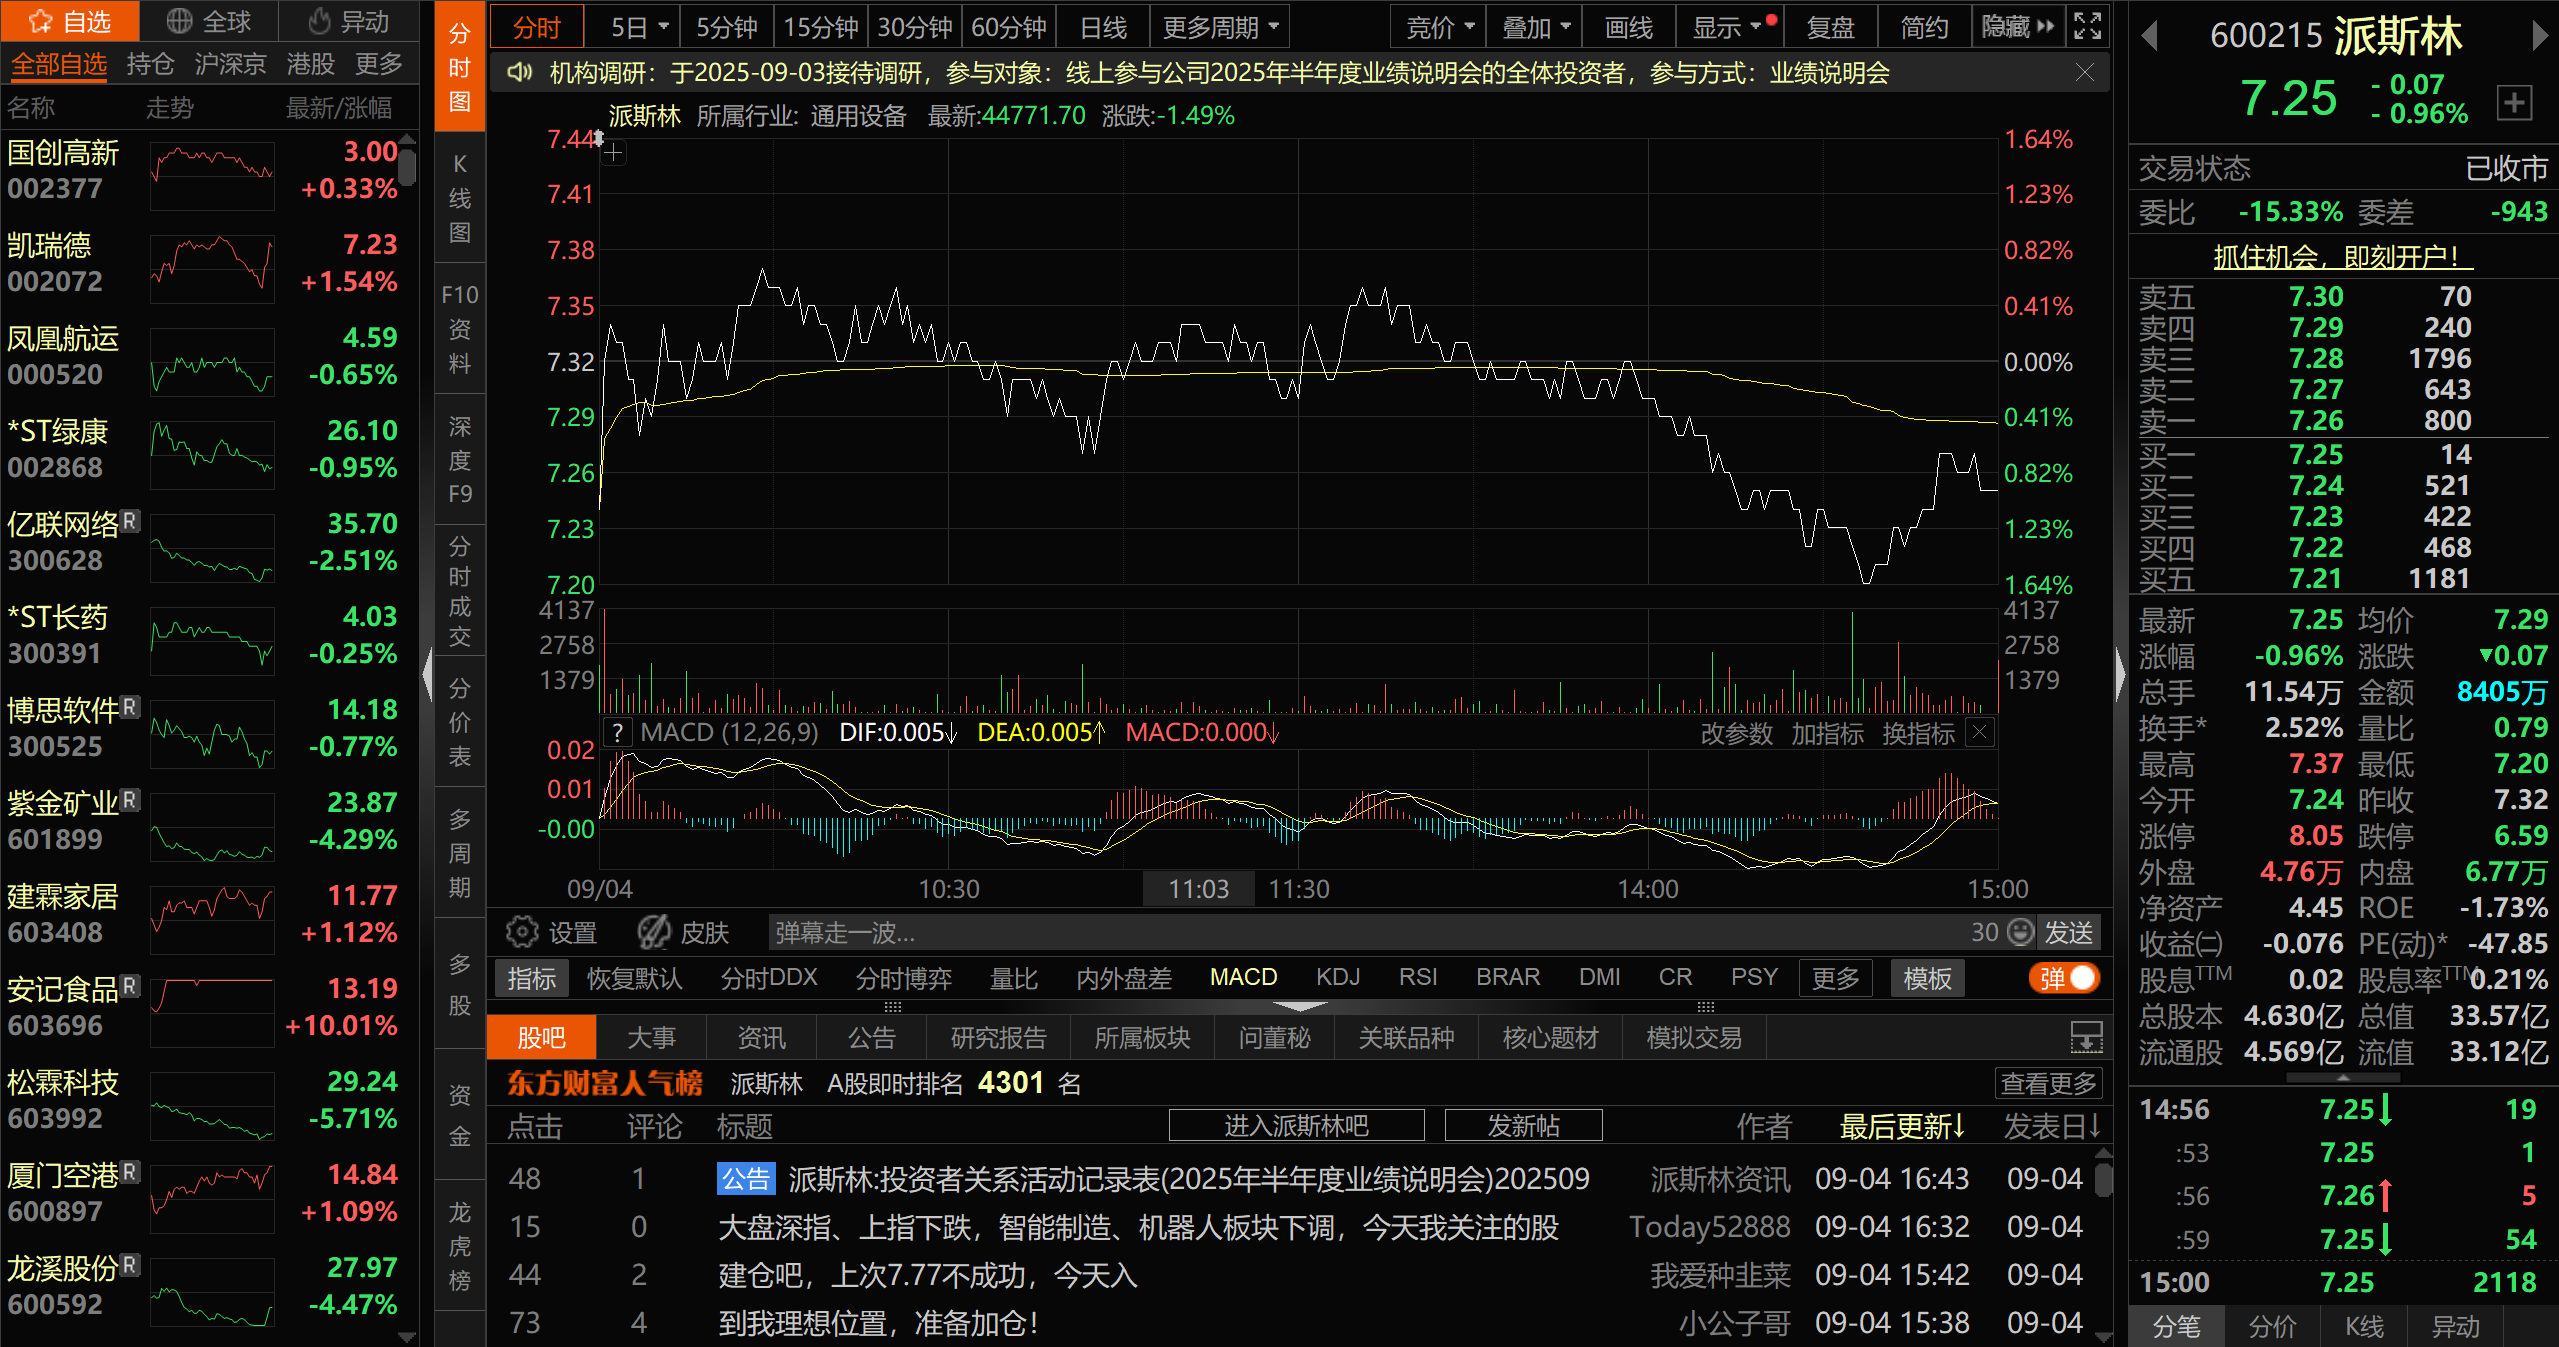Screen dimensions: 2559x1347
Task: Open the 自选 star tab
Action: tap(69, 21)
